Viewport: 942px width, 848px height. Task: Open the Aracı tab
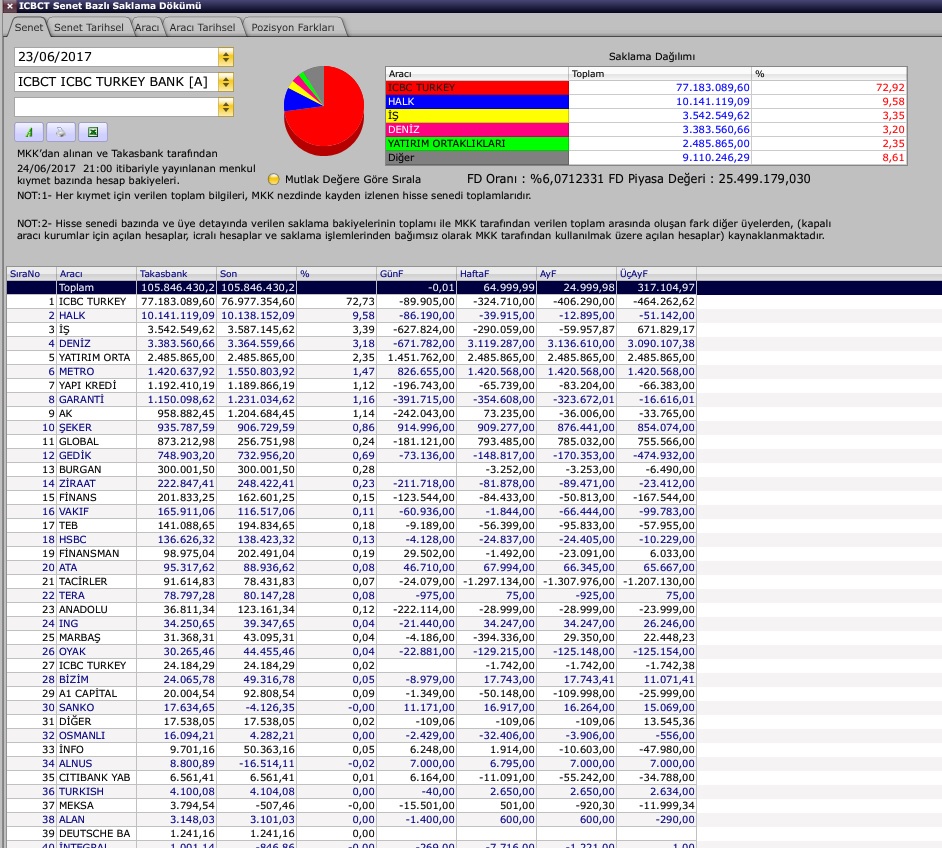coord(147,27)
